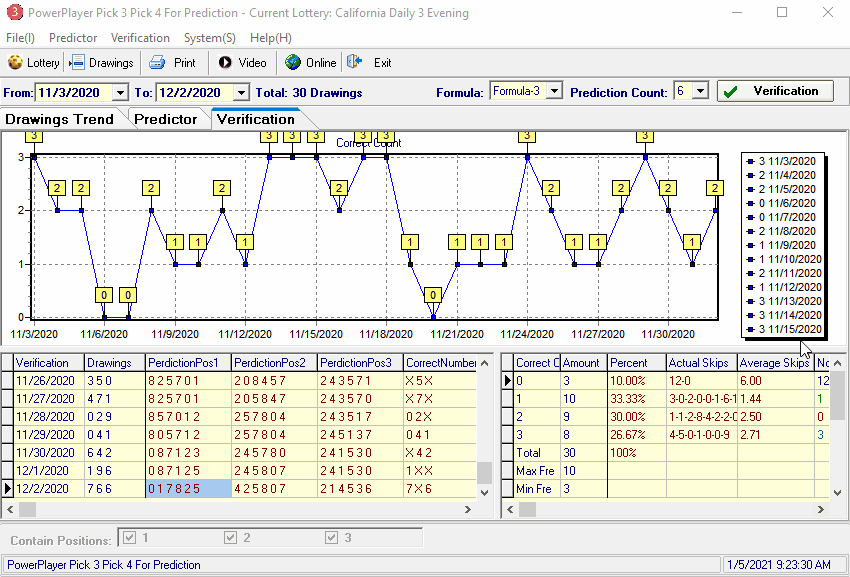Click the PerdictionPos2 column header

[x=274, y=363]
